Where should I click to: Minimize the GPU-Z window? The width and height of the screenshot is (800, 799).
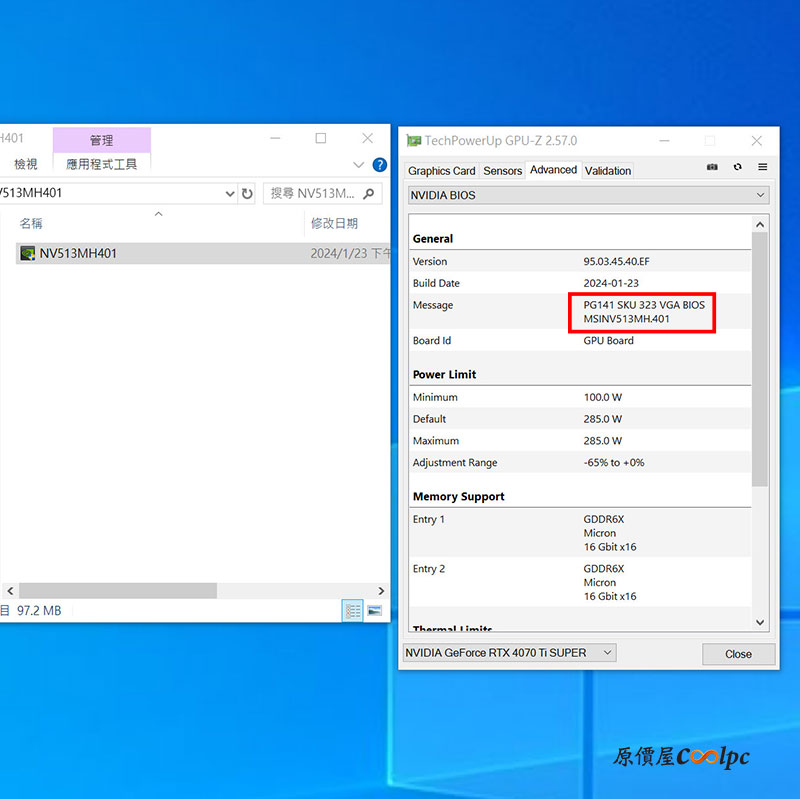(x=664, y=141)
